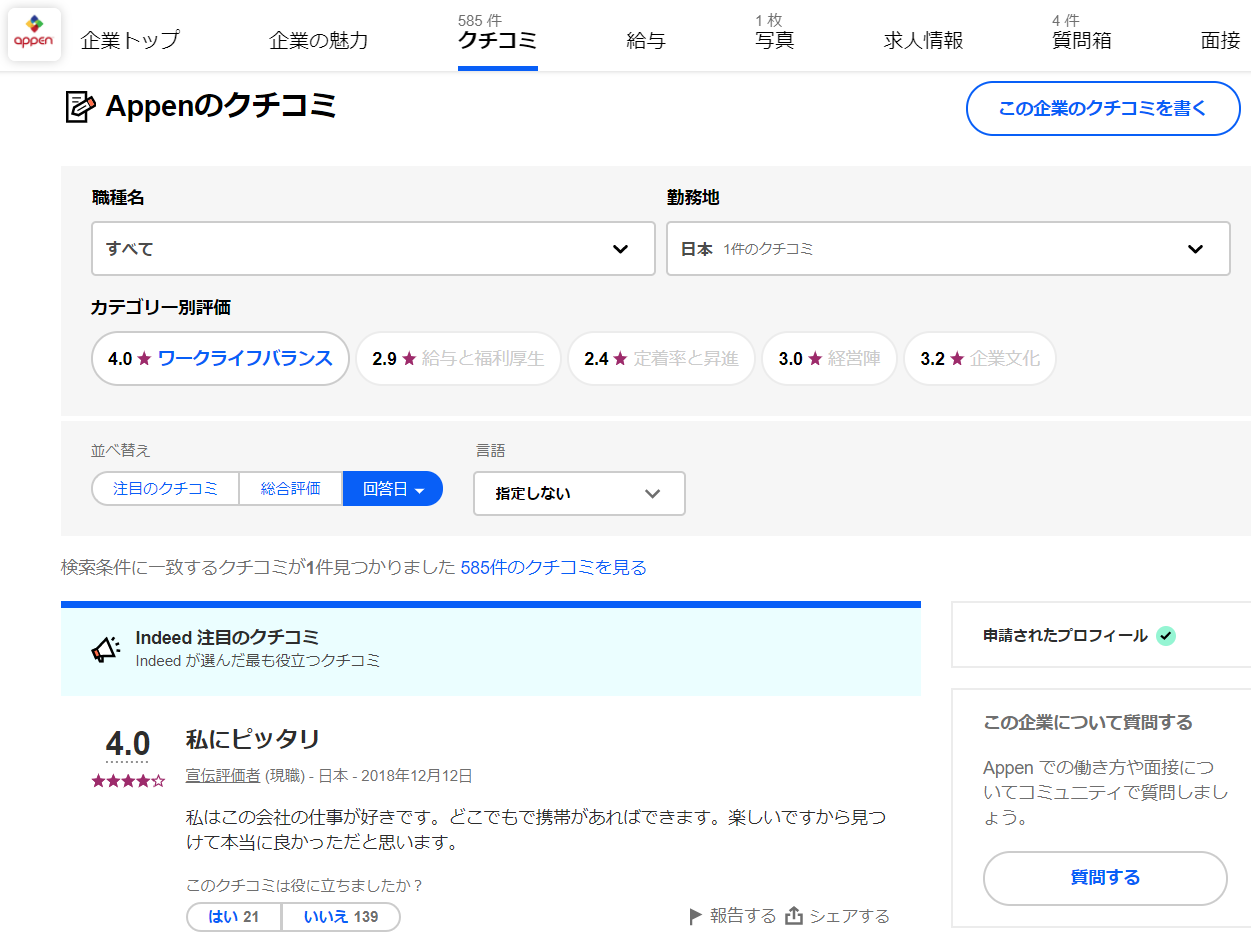The height and width of the screenshot is (939, 1251).
Task: Vote いいえ on the review
Action: click(341, 917)
